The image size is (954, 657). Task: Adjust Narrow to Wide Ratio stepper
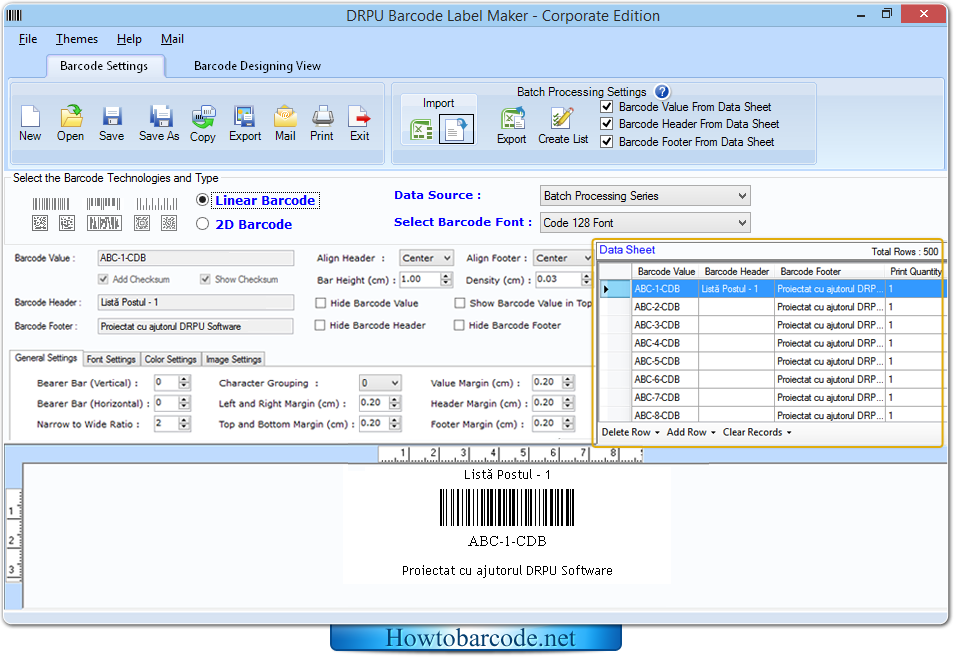[184, 423]
